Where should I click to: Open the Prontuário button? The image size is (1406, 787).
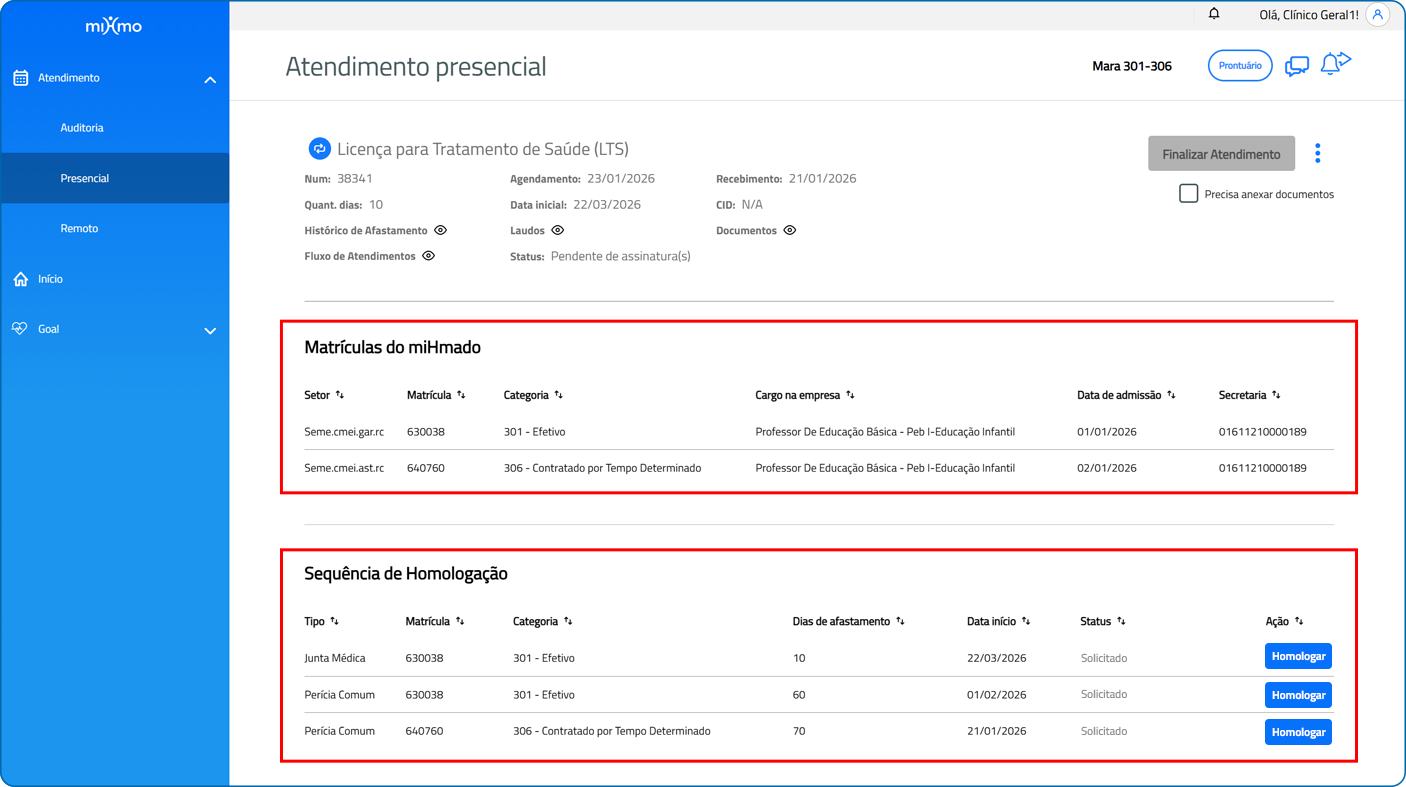[1239, 66]
